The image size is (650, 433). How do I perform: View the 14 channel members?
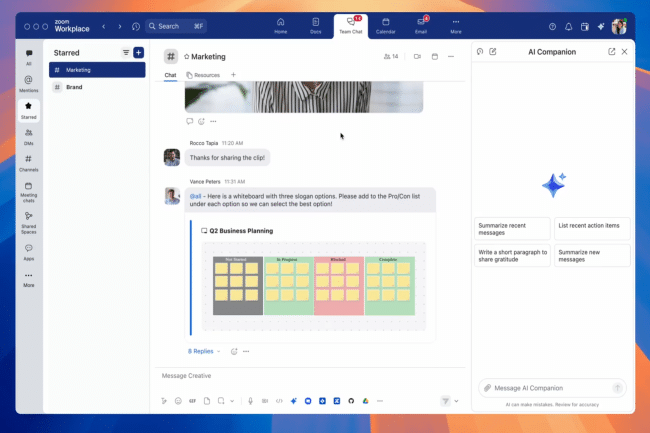click(x=391, y=56)
